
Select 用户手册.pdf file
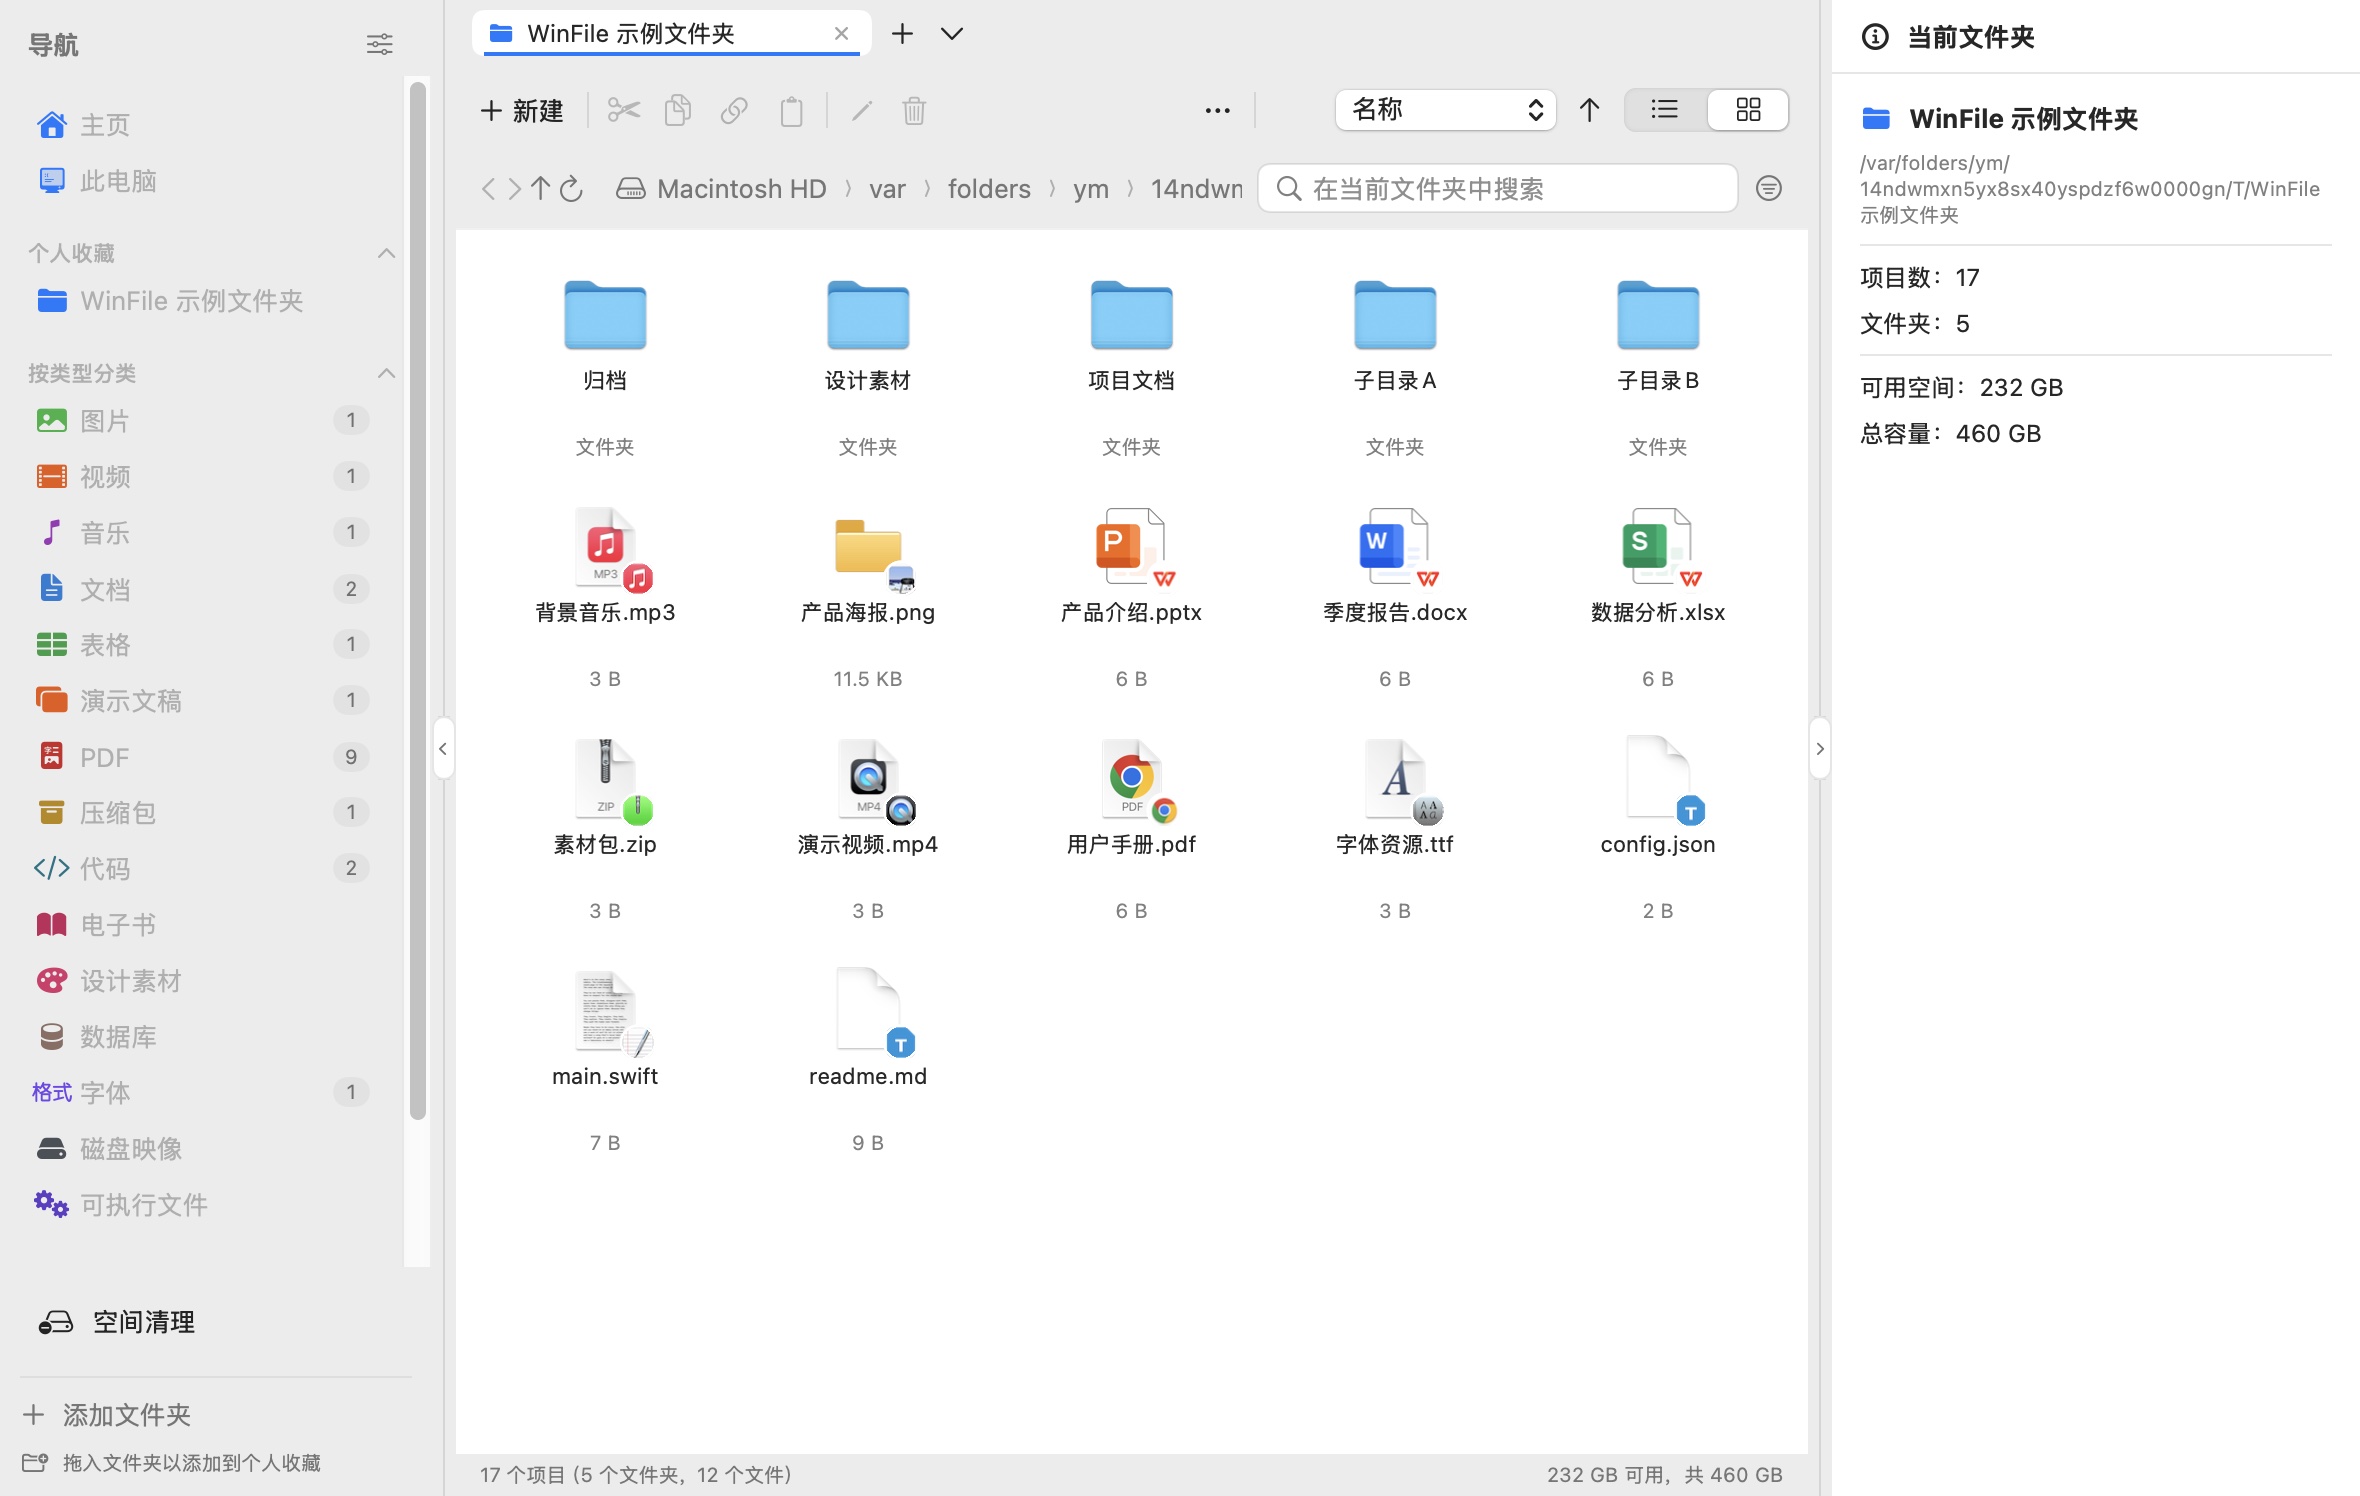click(1131, 829)
